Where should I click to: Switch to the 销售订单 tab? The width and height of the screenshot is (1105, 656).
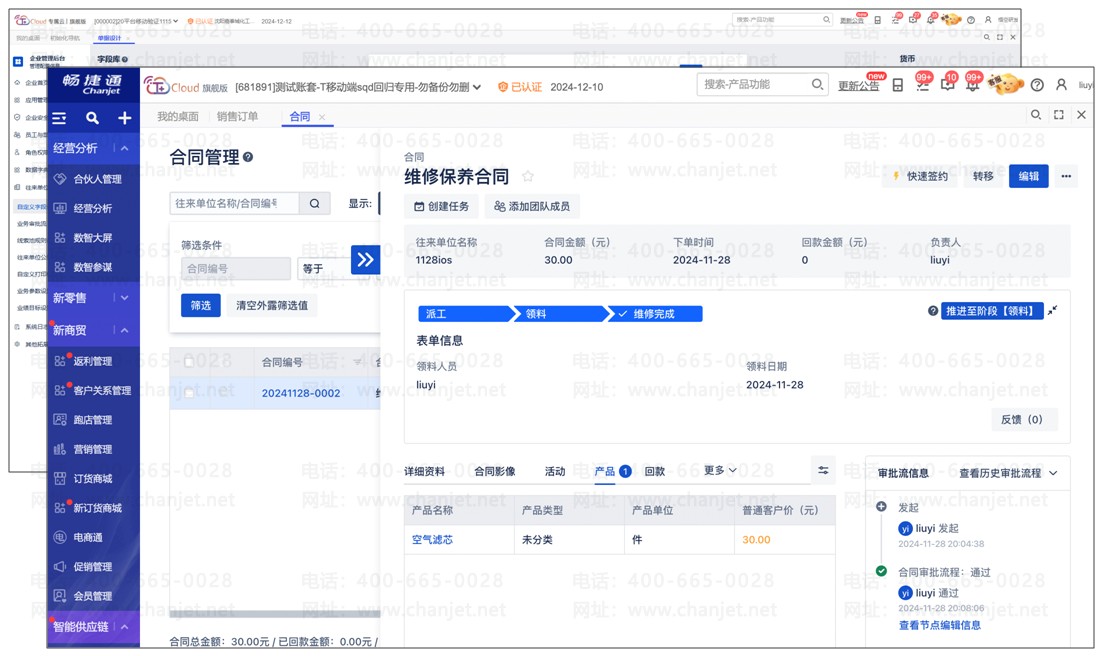237,117
